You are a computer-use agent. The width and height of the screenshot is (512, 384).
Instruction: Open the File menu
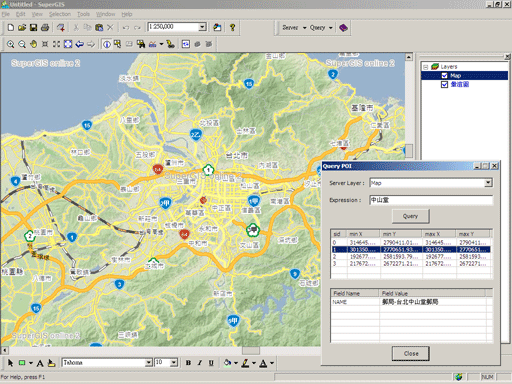(x=6, y=14)
